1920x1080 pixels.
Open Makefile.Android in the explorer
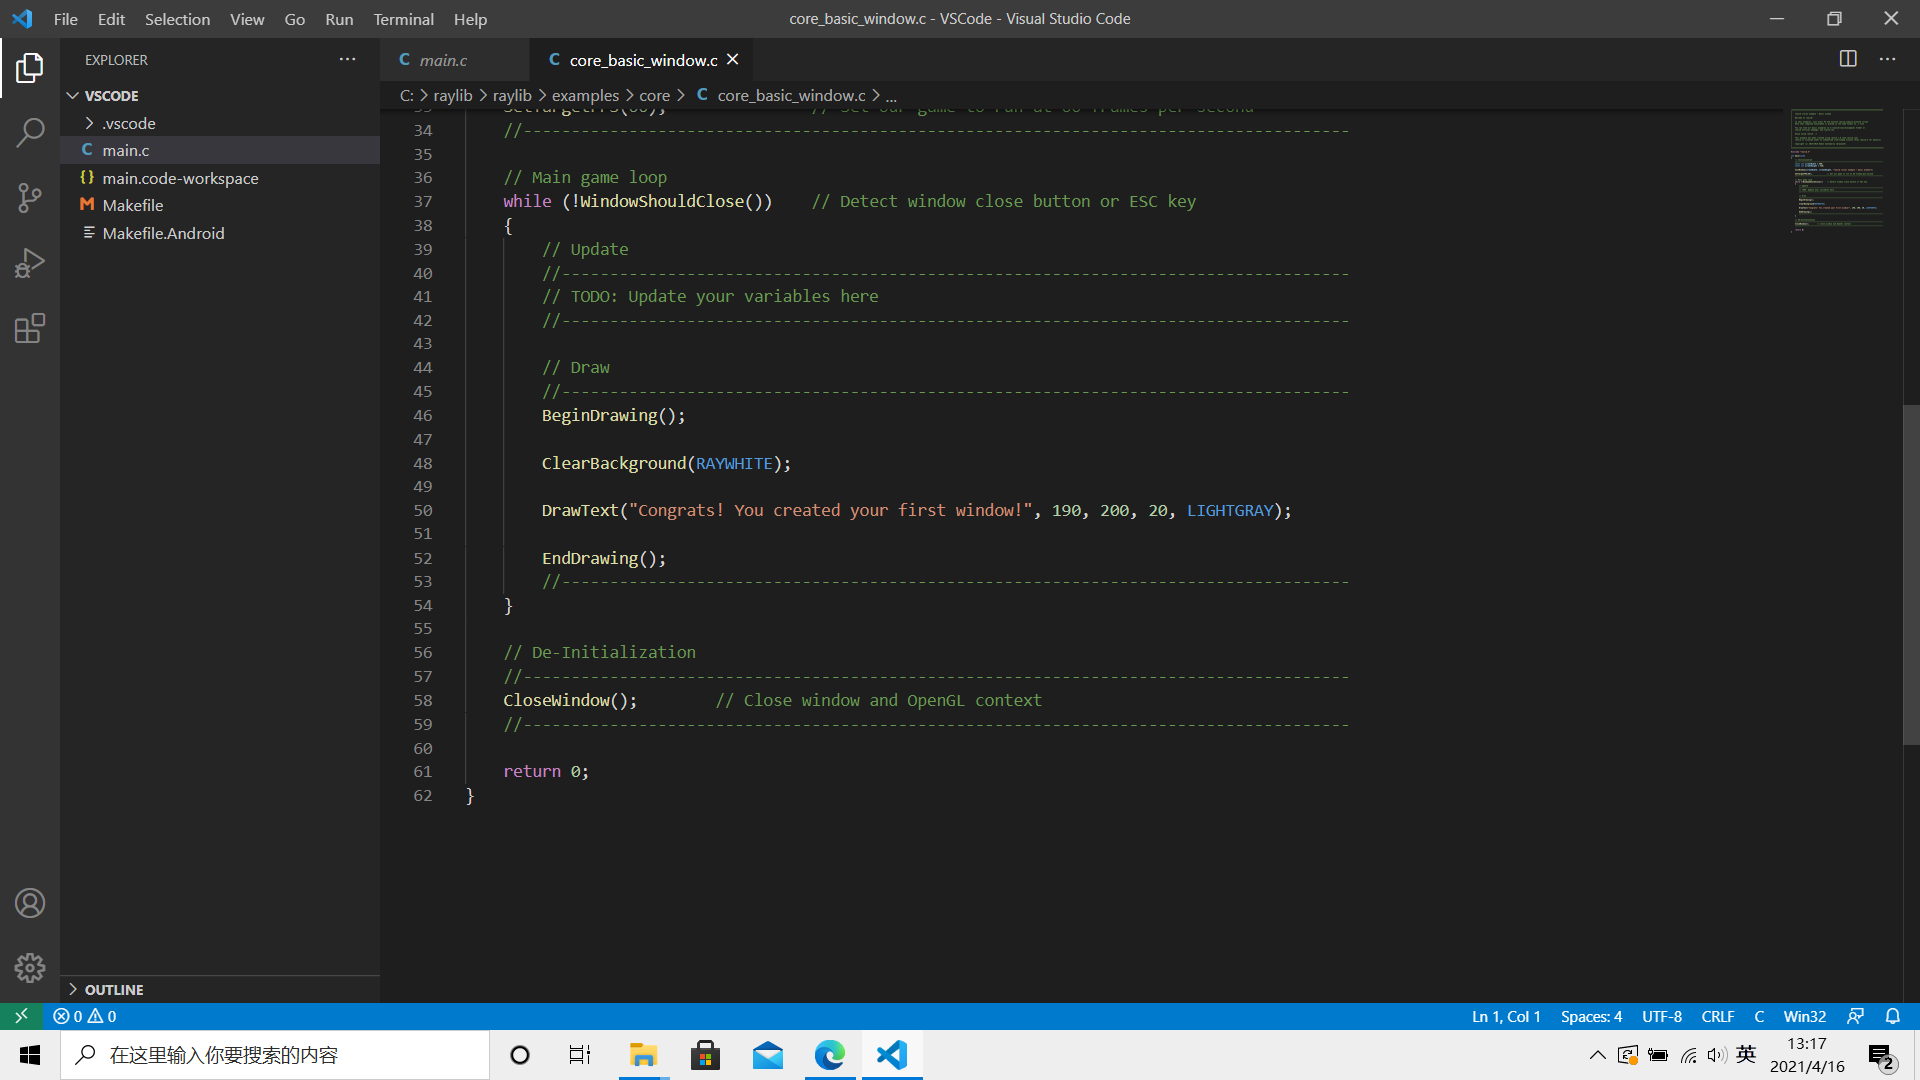[x=163, y=233]
